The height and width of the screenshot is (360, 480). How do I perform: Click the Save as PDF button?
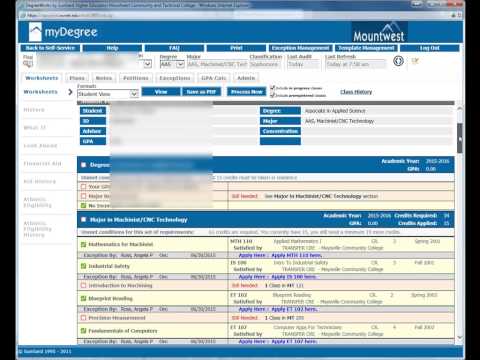(x=201, y=92)
